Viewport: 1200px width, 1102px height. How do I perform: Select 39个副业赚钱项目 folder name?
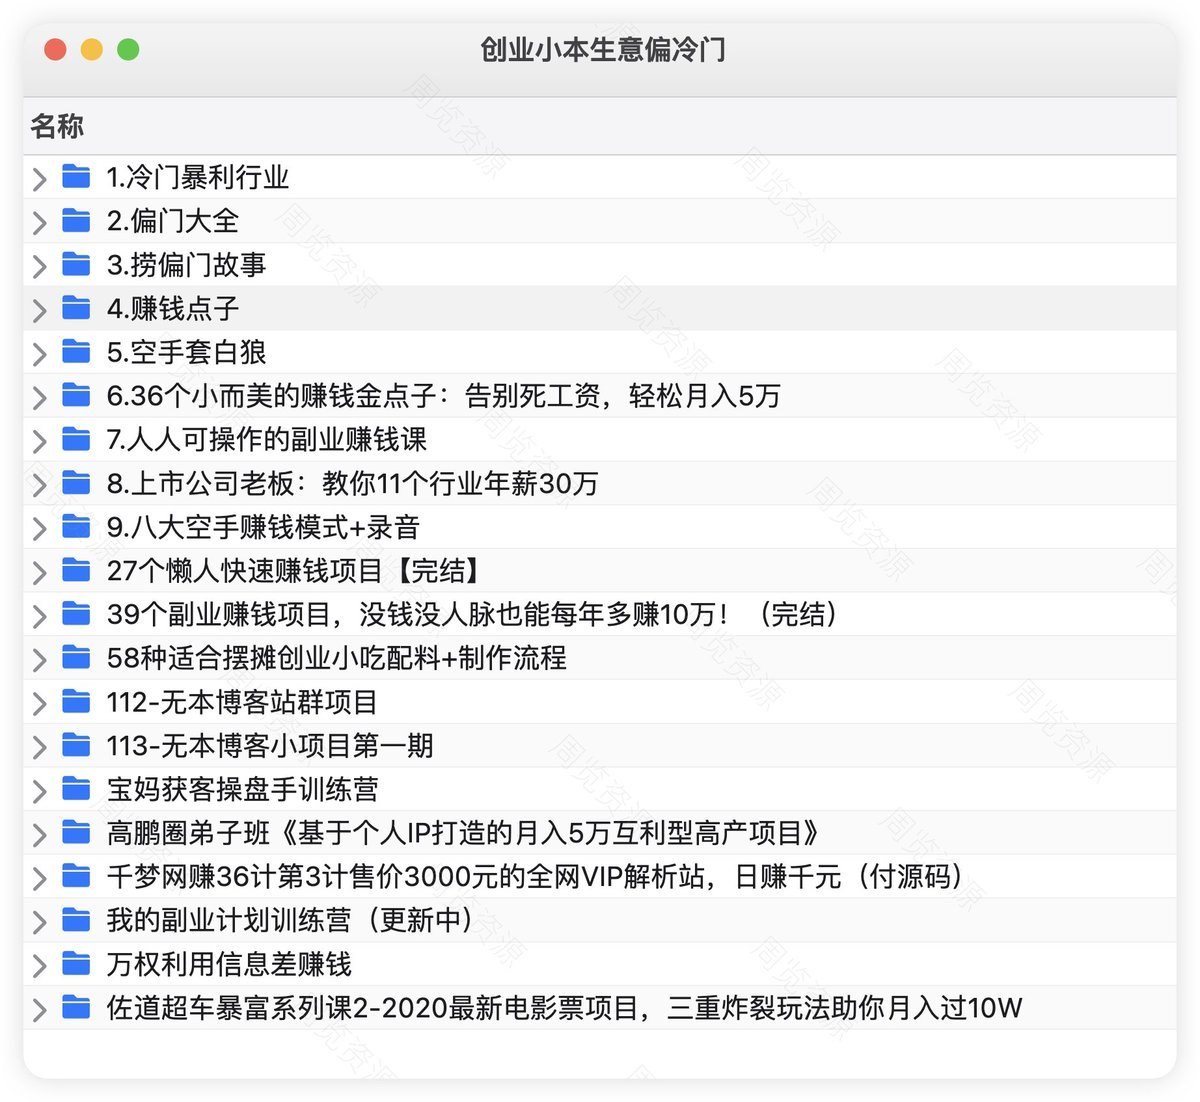471,614
